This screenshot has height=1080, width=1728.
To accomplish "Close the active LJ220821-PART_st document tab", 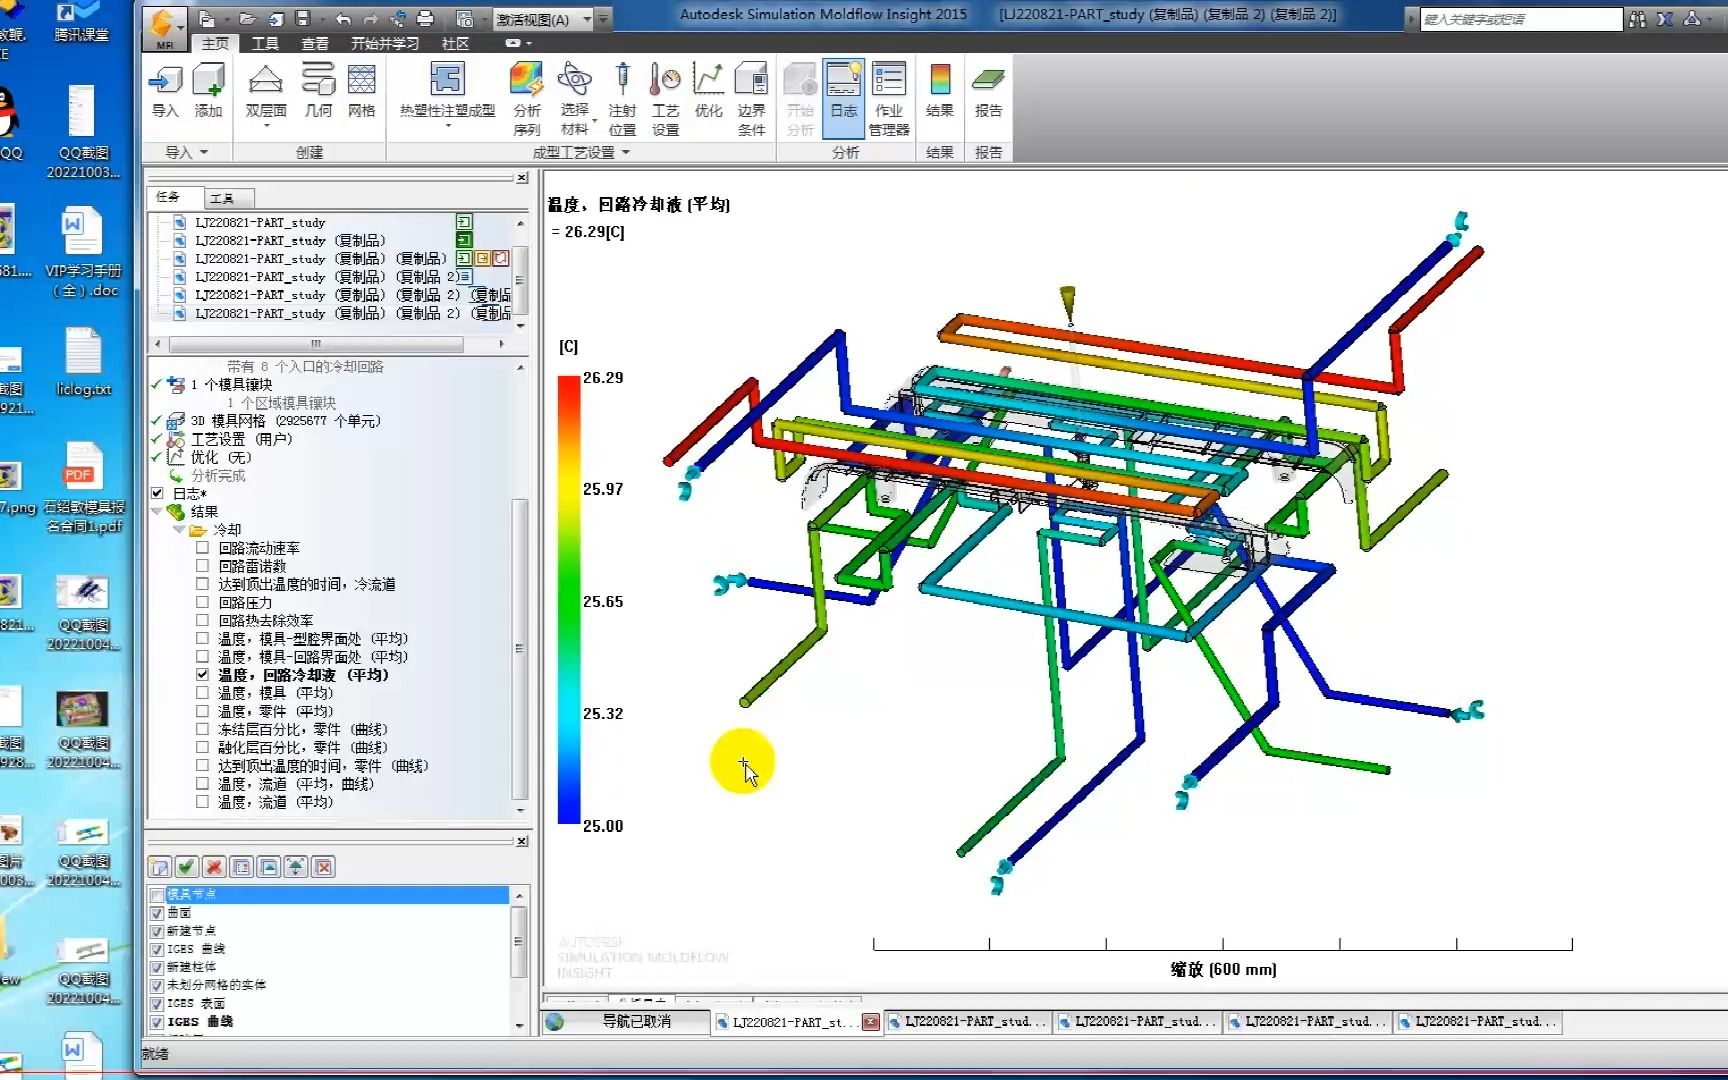I will pos(870,1022).
